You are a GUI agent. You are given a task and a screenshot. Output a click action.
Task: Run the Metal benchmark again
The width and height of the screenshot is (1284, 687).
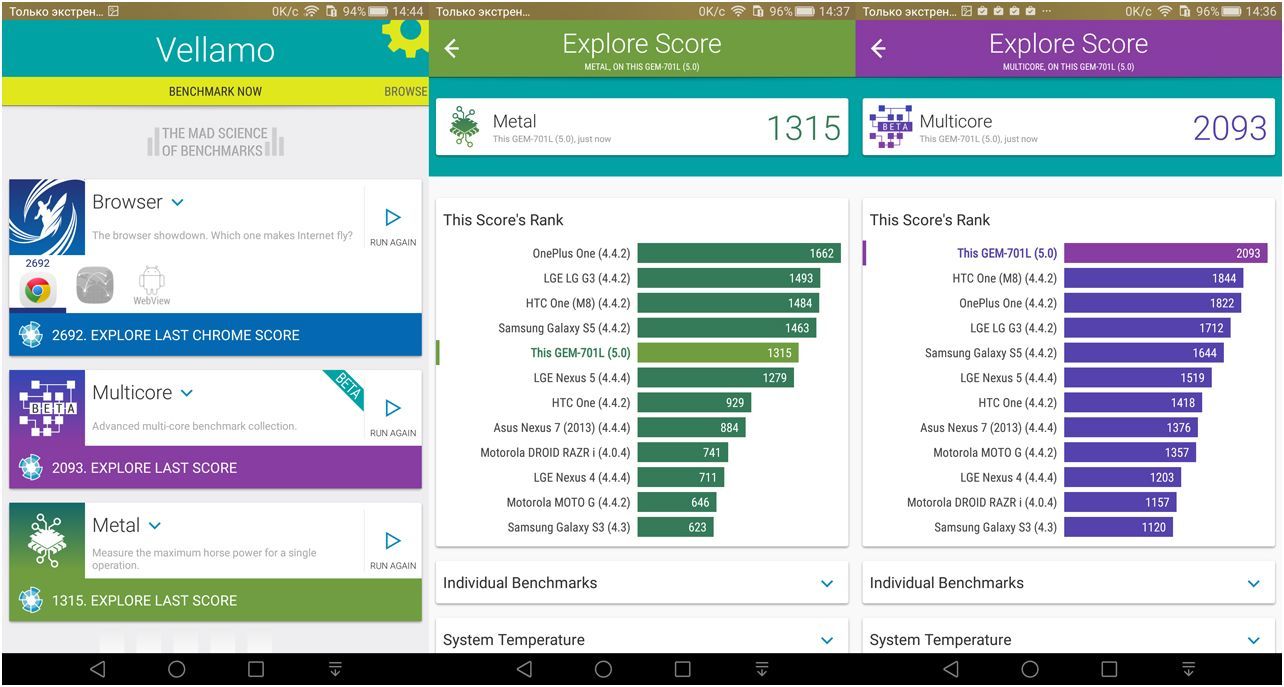click(x=392, y=548)
